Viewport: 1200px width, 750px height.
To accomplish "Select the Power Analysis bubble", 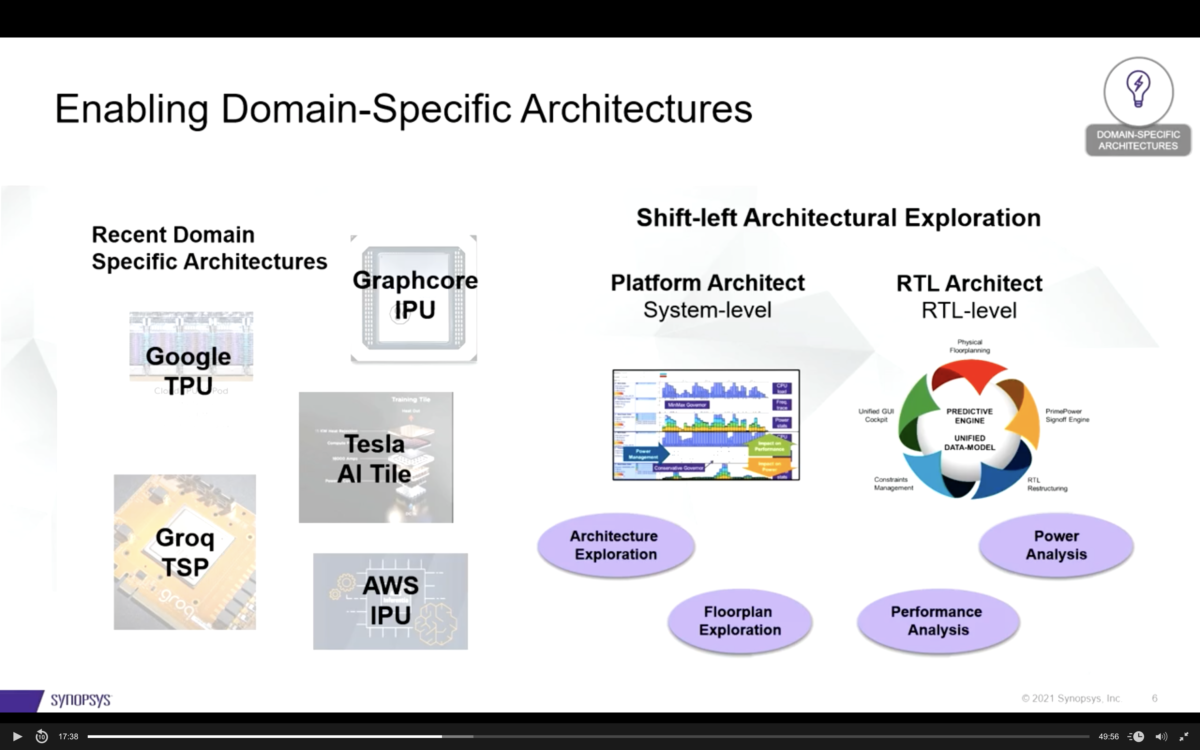I will (1055, 545).
